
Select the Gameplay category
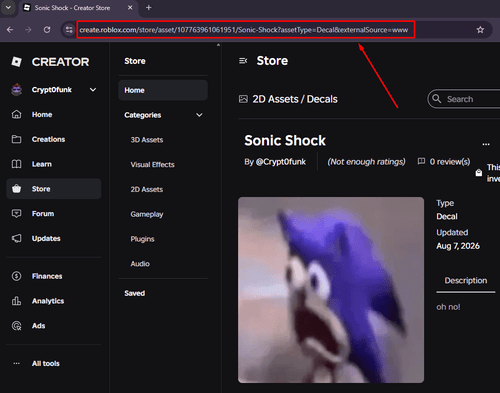pos(147,214)
